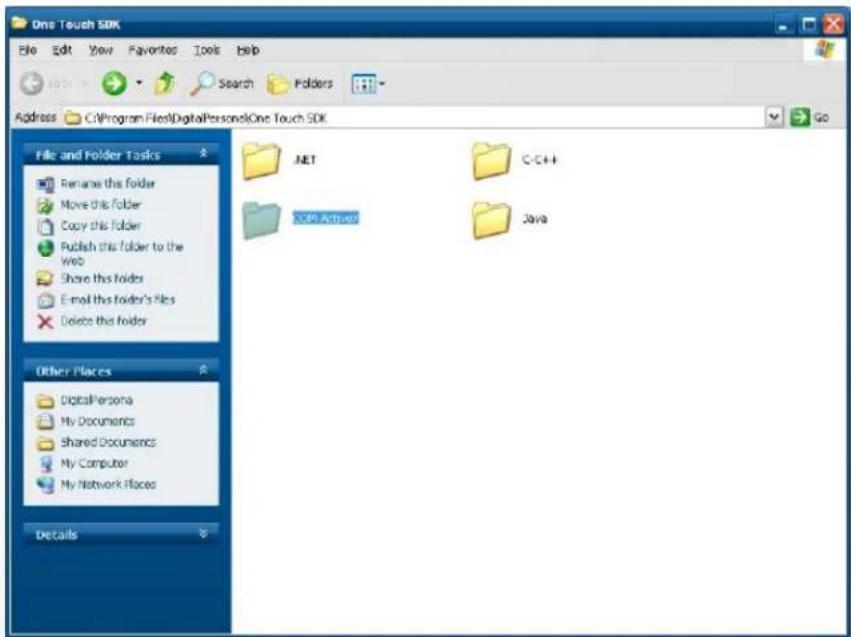The image size is (851, 637).
Task: Click Move this folder link
Action: tap(100, 205)
